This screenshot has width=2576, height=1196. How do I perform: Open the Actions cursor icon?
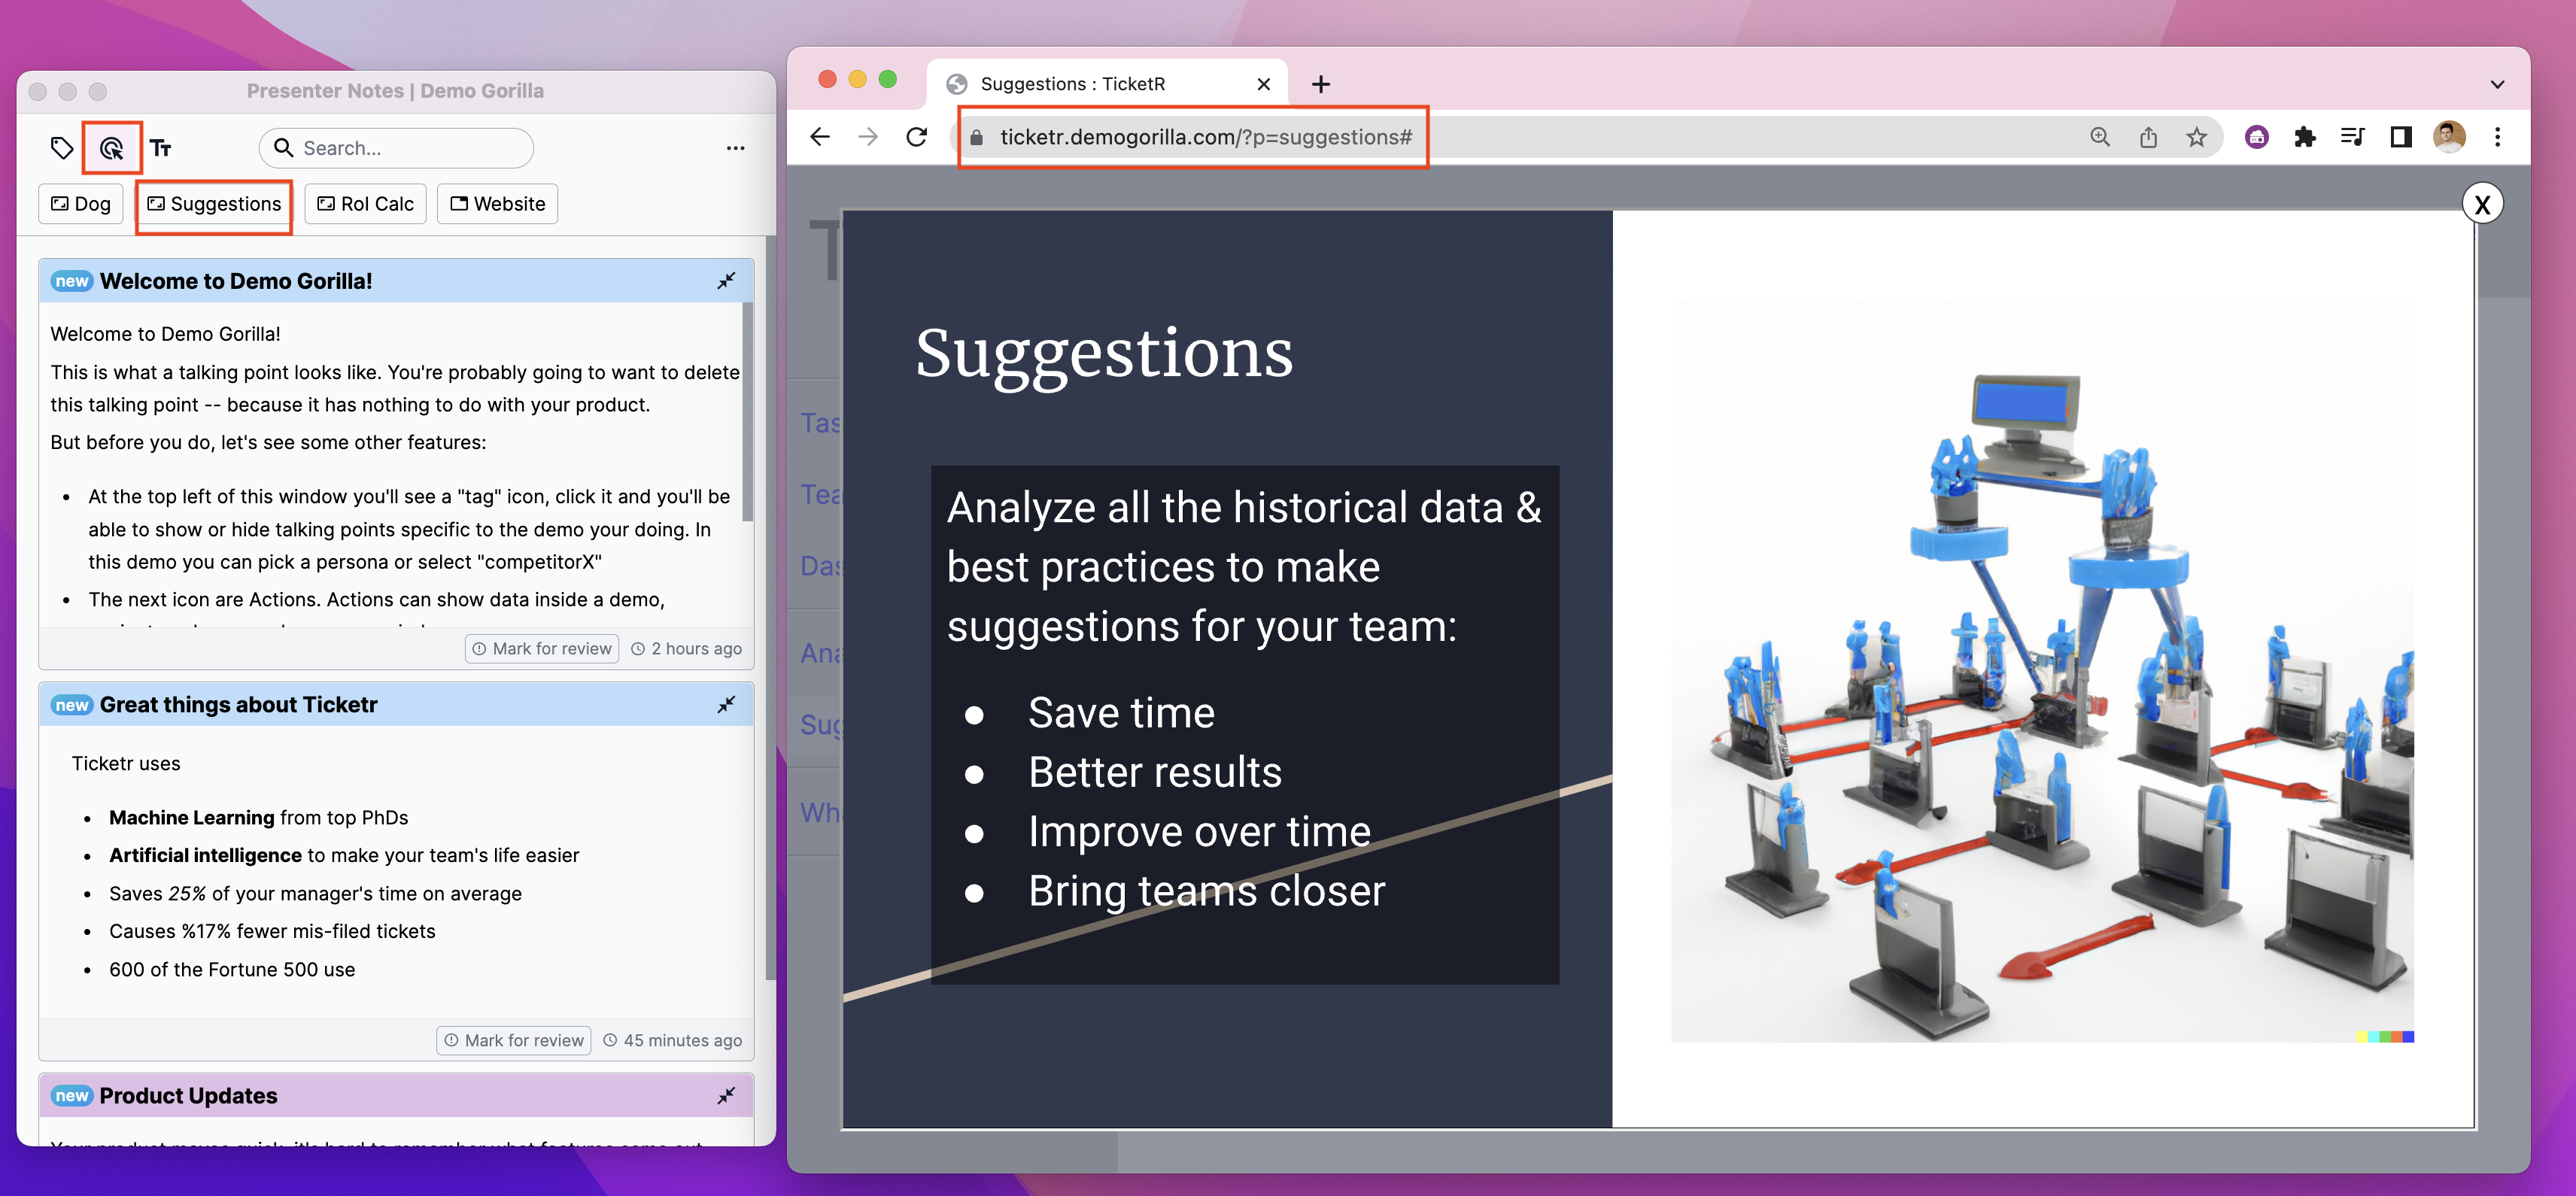click(x=112, y=148)
